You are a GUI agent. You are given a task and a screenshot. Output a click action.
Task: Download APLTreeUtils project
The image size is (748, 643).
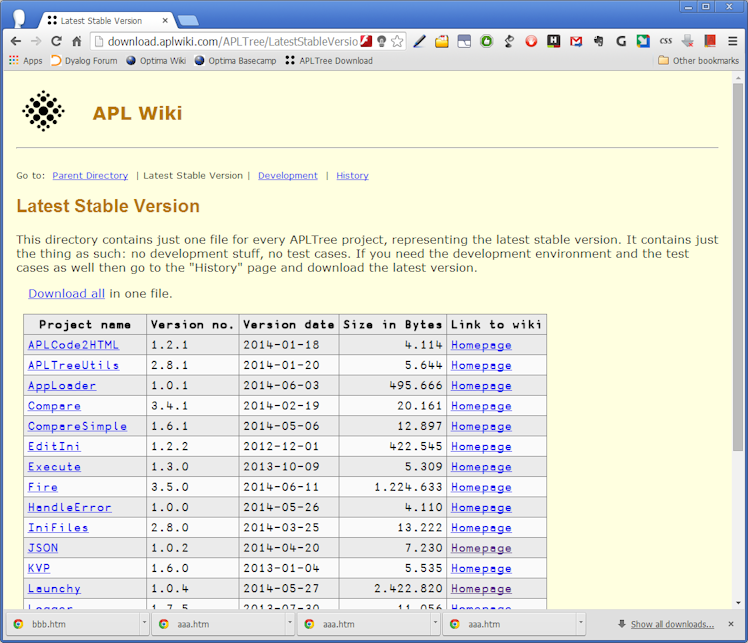[x=73, y=365]
